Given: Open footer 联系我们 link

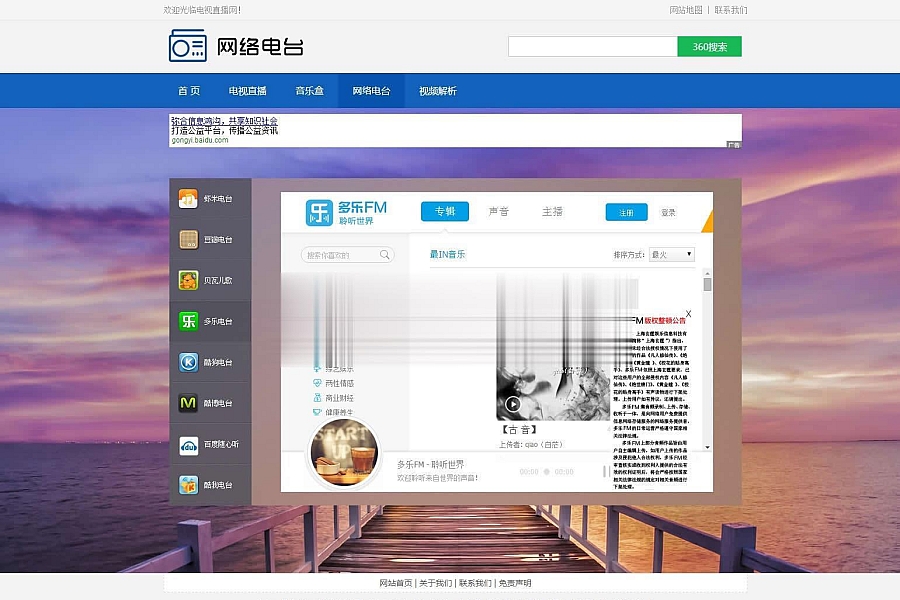Looking at the screenshot, I should pos(475,583).
